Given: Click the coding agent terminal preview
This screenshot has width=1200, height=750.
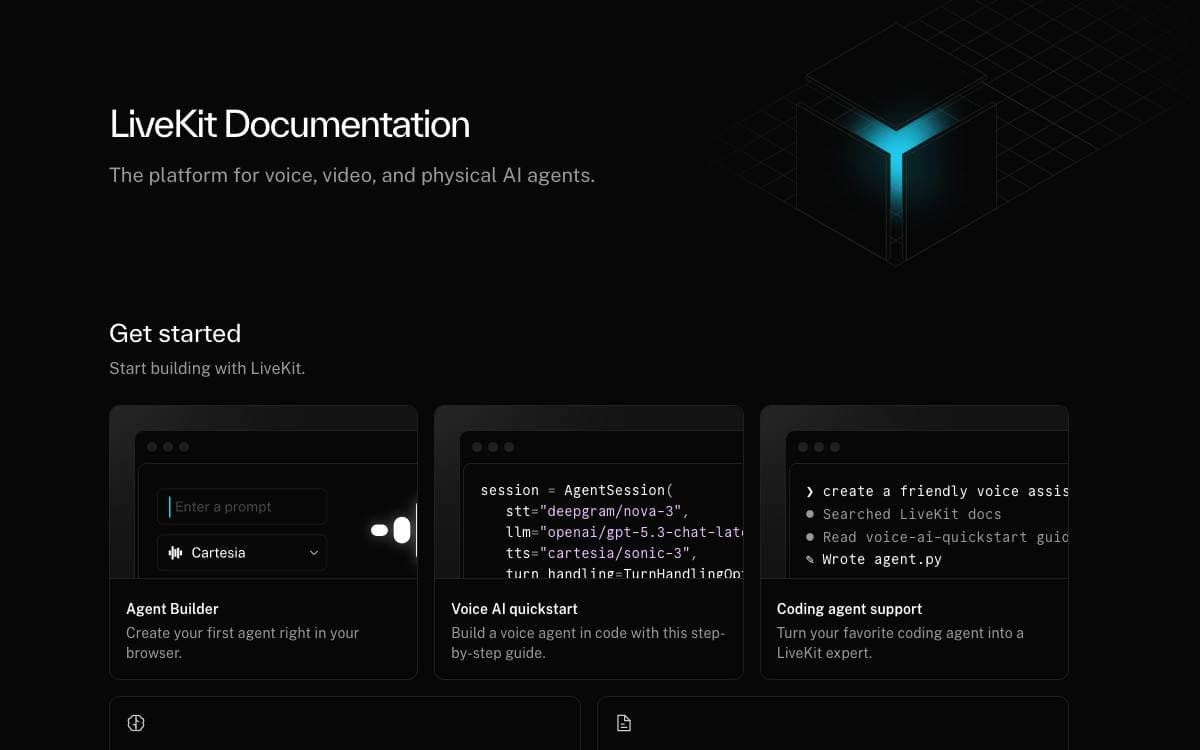Looking at the screenshot, I should pos(914,492).
